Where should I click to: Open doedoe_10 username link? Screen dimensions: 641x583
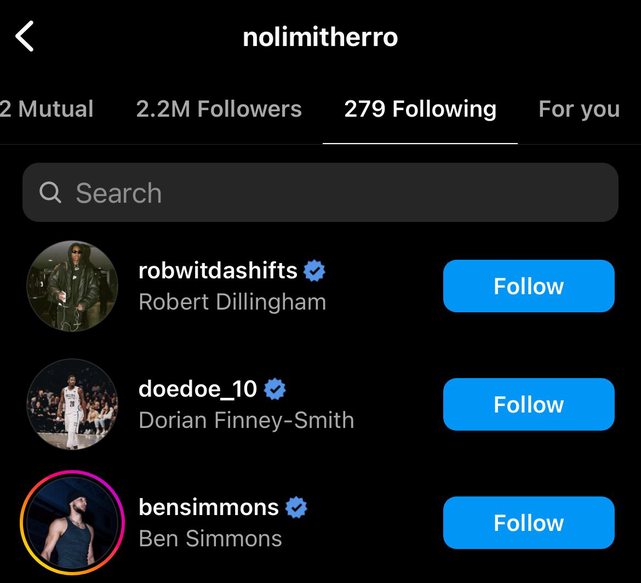[198, 389]
